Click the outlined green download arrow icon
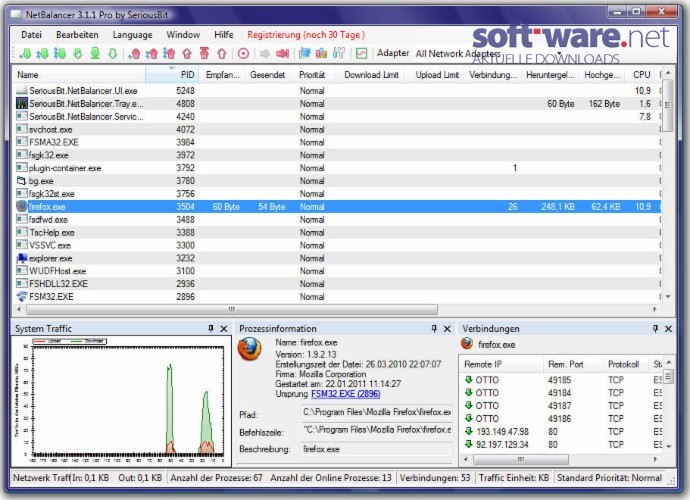The width and height of the screenshot is (690, 500). [x=113, y=54]
